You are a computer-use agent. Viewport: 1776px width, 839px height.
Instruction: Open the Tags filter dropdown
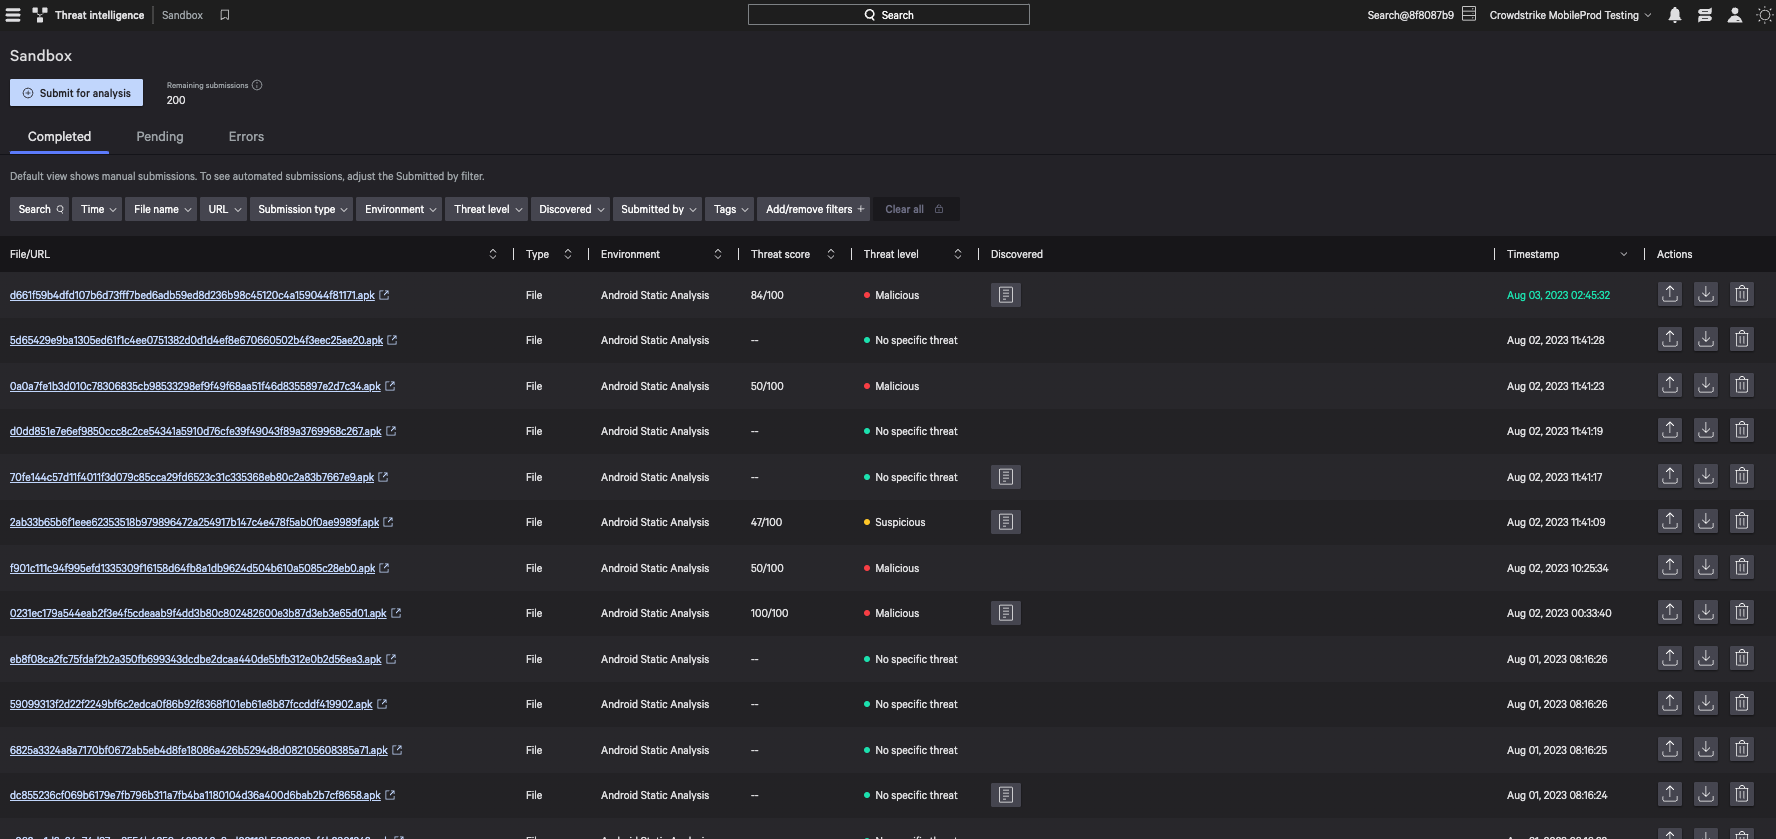[x=729, y=209]
